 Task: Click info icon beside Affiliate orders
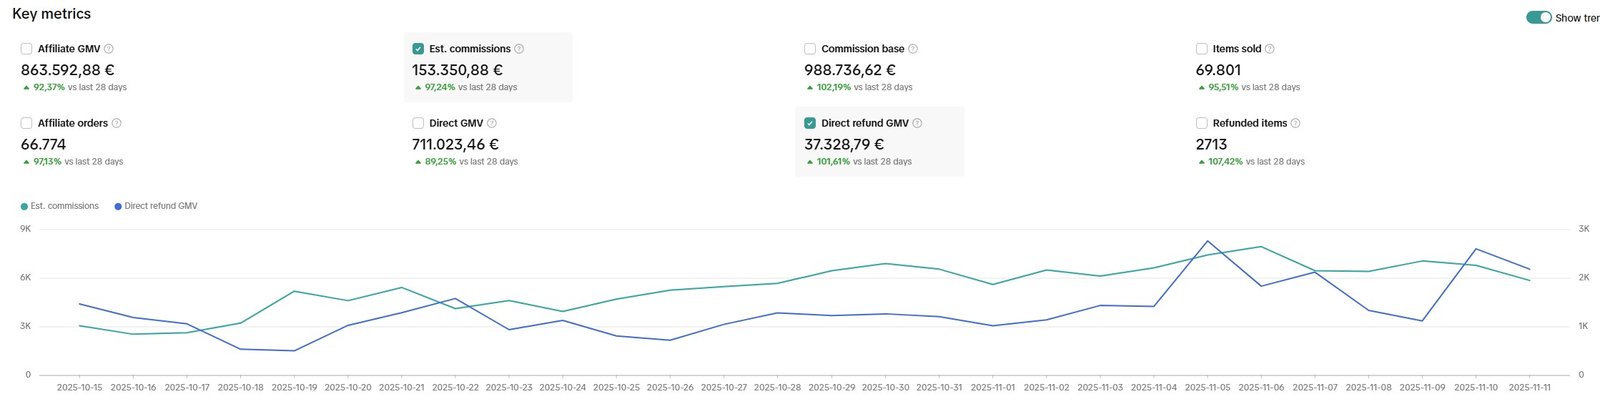pyautogui.click(x=117, y=123)
